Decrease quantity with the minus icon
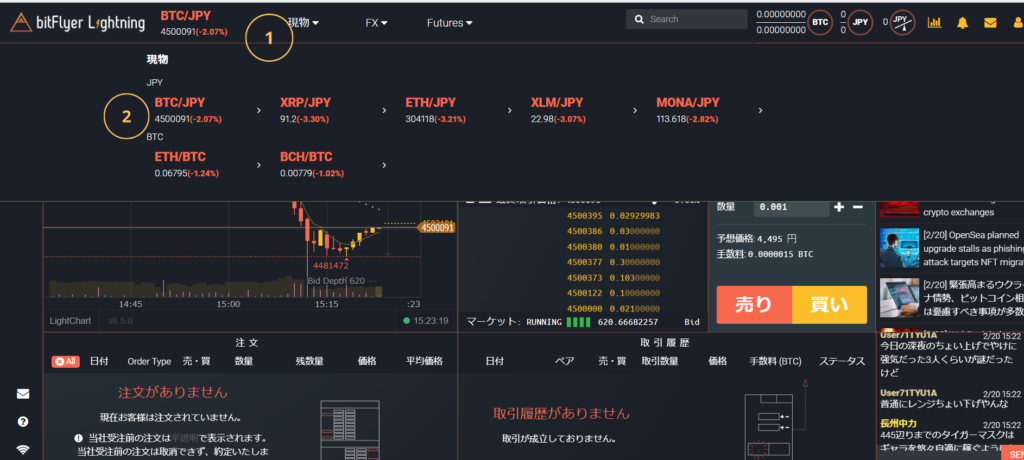Viewport: 1024px width, 460px height. pos(858,207)
